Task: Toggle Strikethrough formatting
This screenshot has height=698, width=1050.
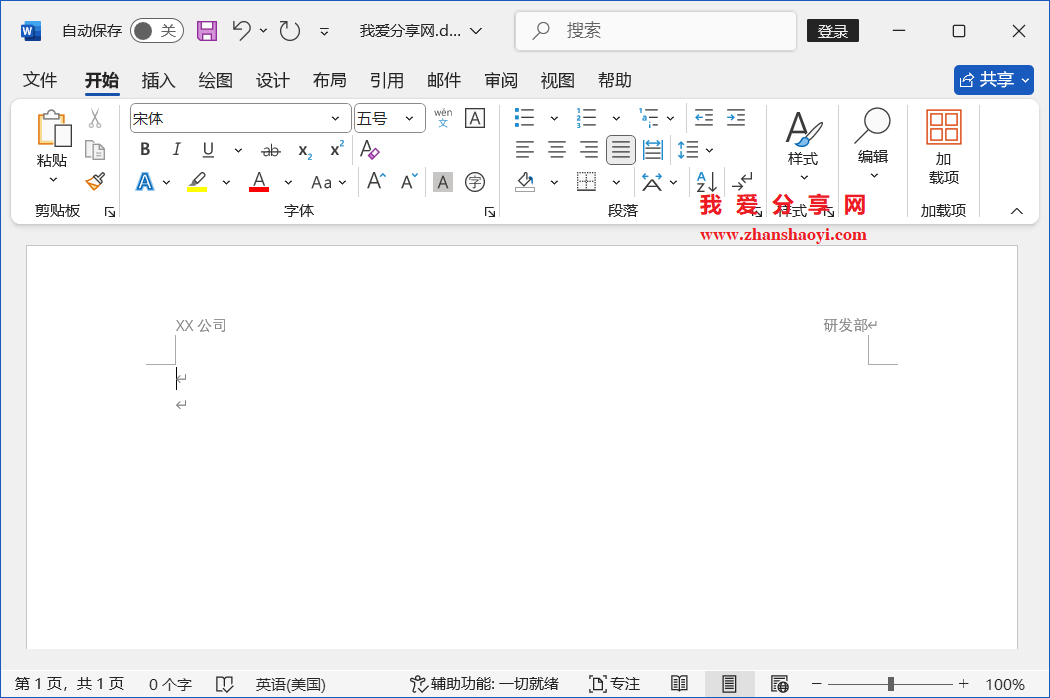Action: tap(271, 150)
